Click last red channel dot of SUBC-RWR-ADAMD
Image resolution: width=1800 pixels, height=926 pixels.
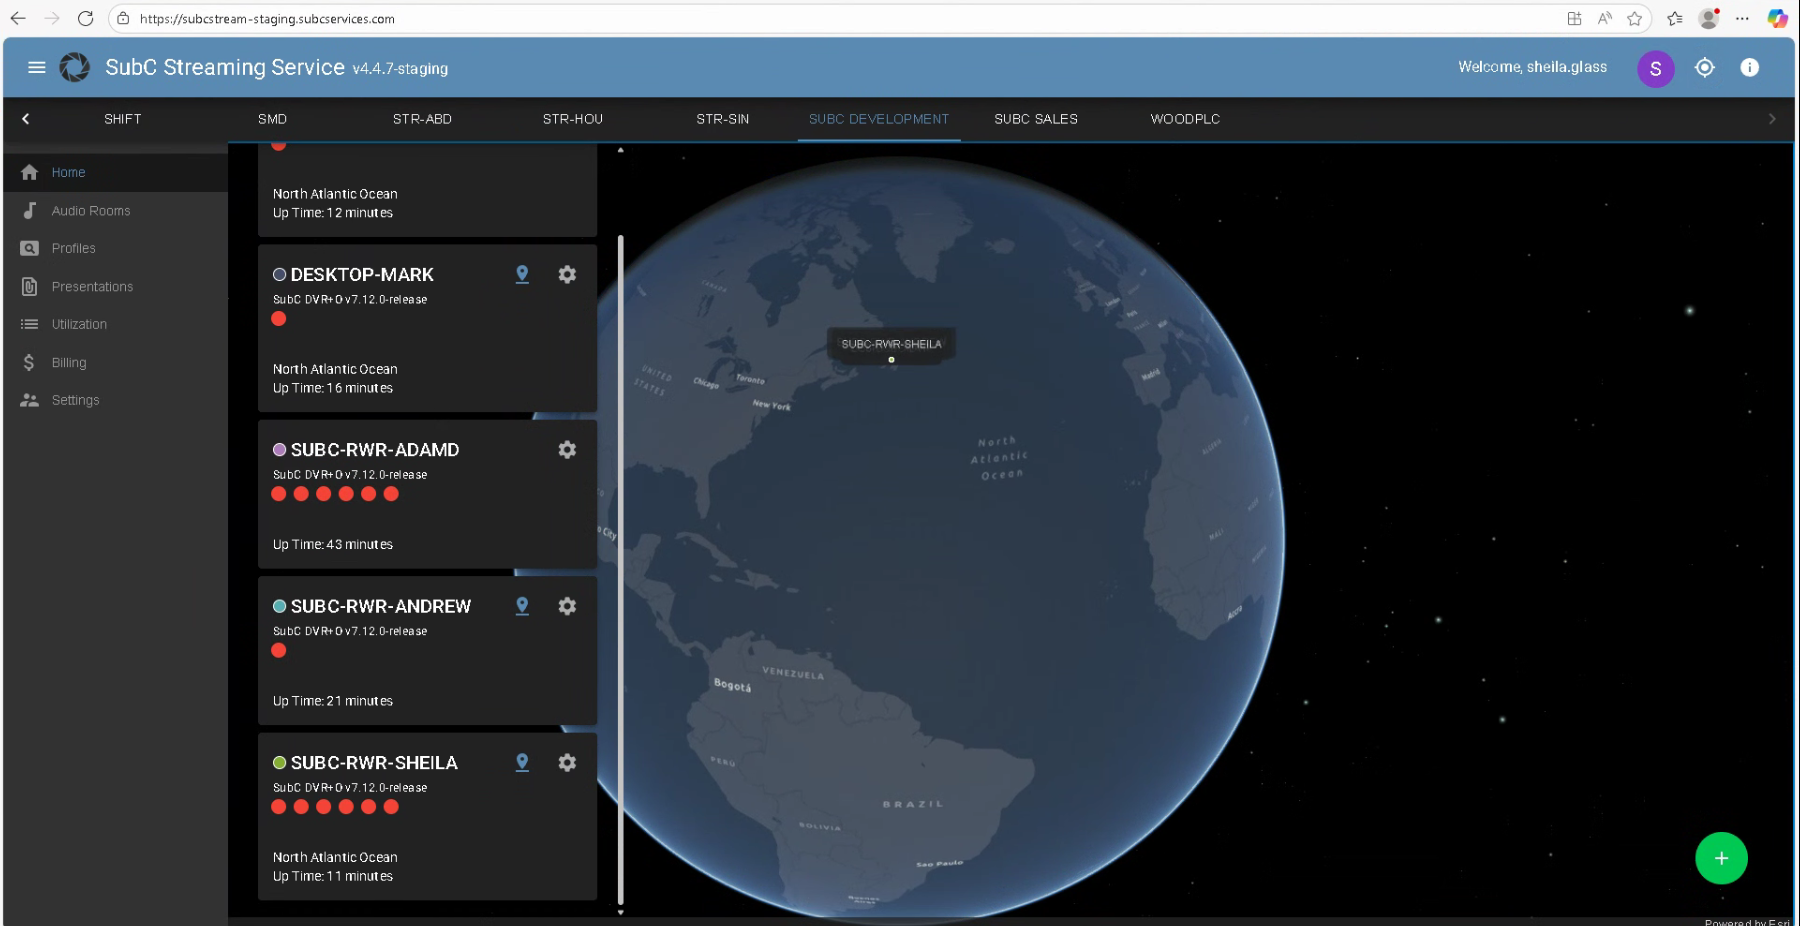(391, 494)
